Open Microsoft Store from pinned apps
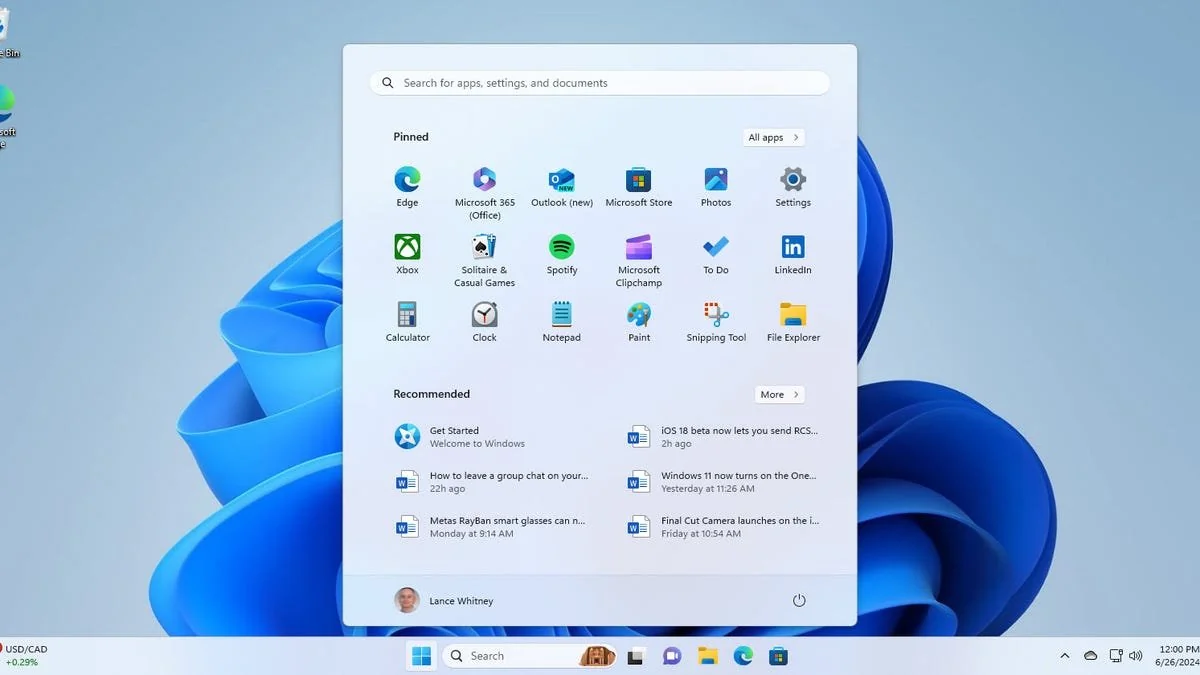This screenshot has height=675, width=1200. point(639,186)
